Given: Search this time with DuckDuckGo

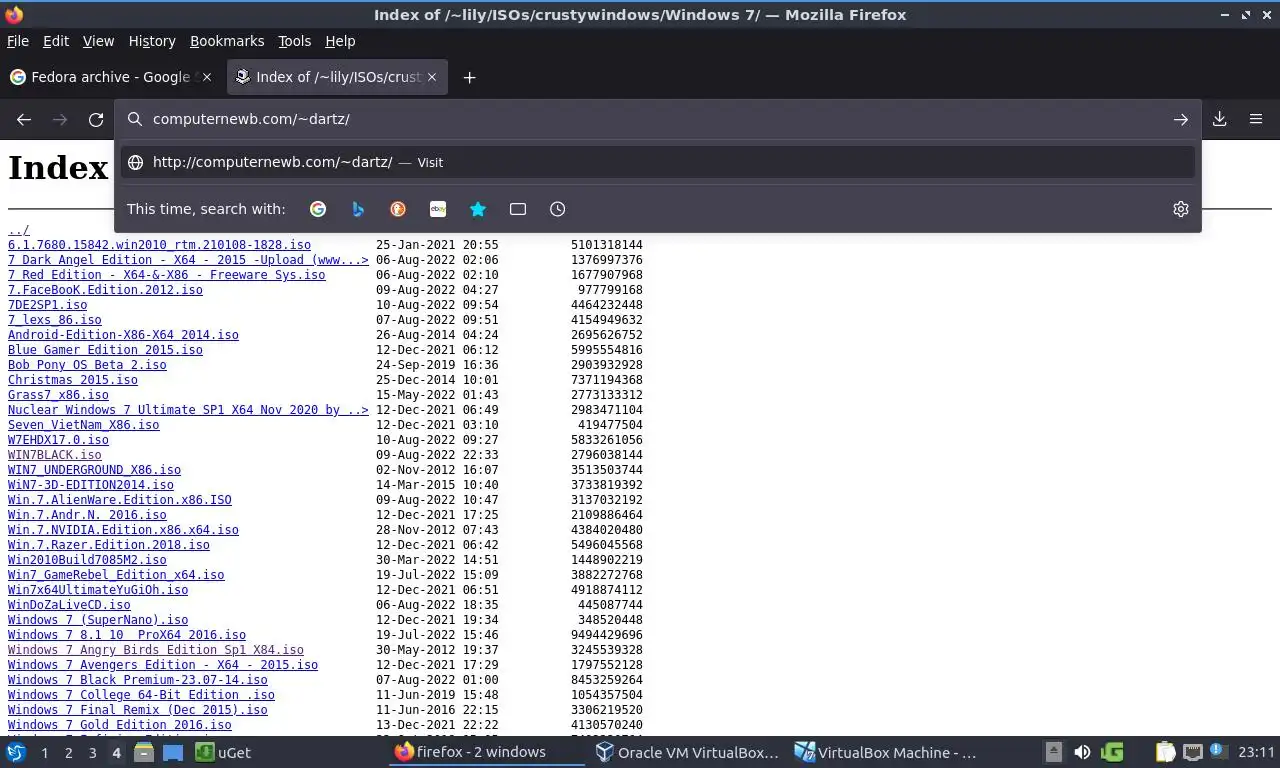Looking at the screenshot, I should (x=398, y=209).
